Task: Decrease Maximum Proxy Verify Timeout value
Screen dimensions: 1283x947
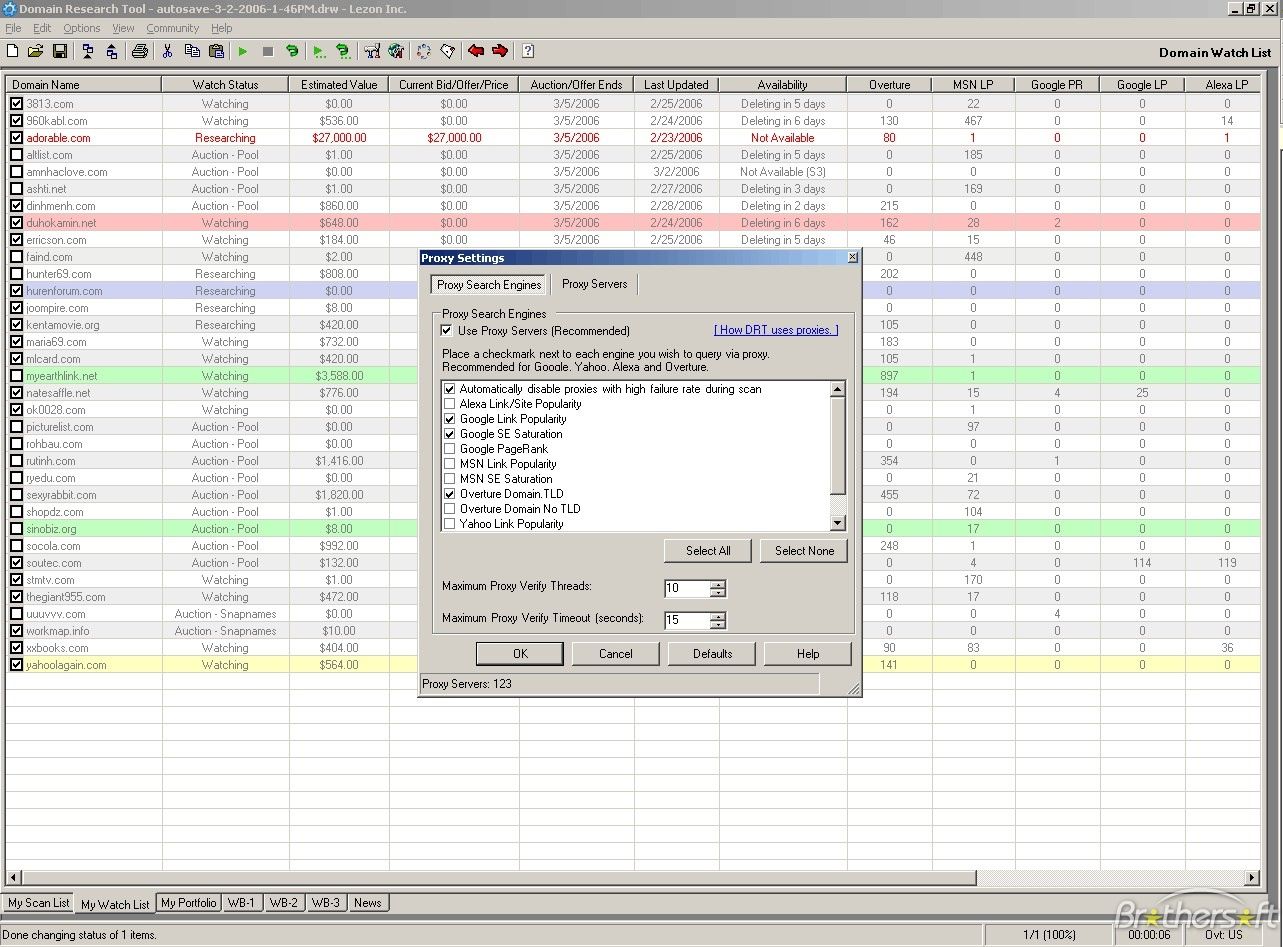Action: [717, 624]
